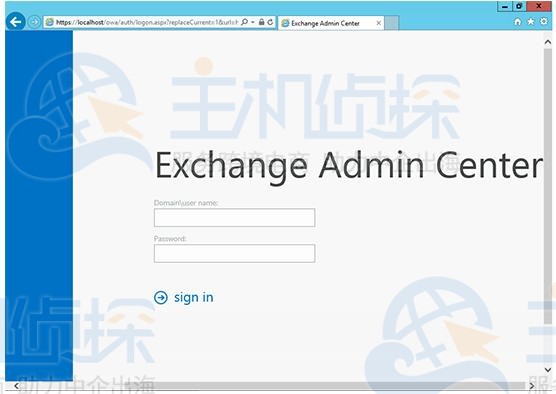Click the sign in arrow circle icon

pos(161,297)
